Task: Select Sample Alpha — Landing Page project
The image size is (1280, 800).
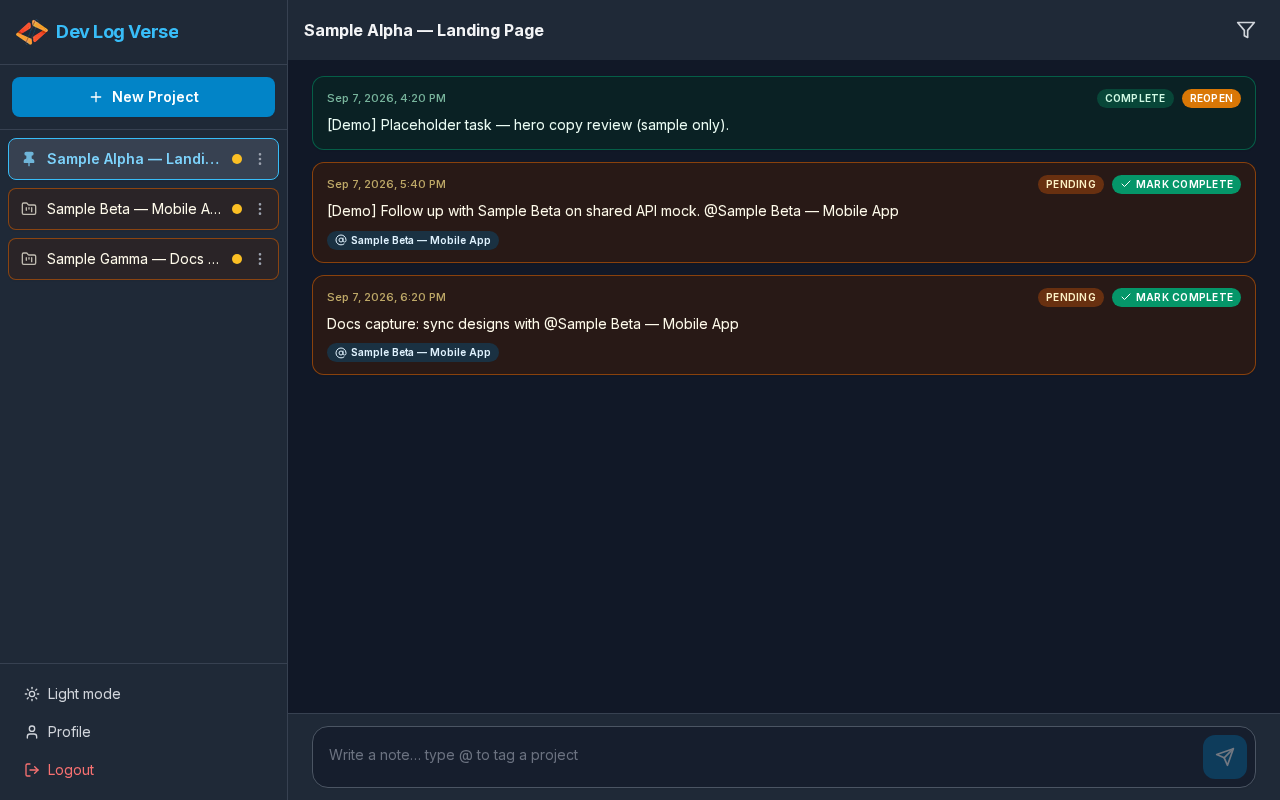Action: [143, 159]
